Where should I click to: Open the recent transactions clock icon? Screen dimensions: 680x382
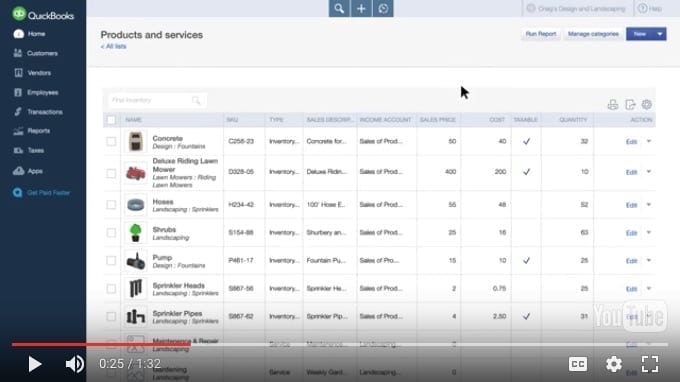[x=383, y=9]
